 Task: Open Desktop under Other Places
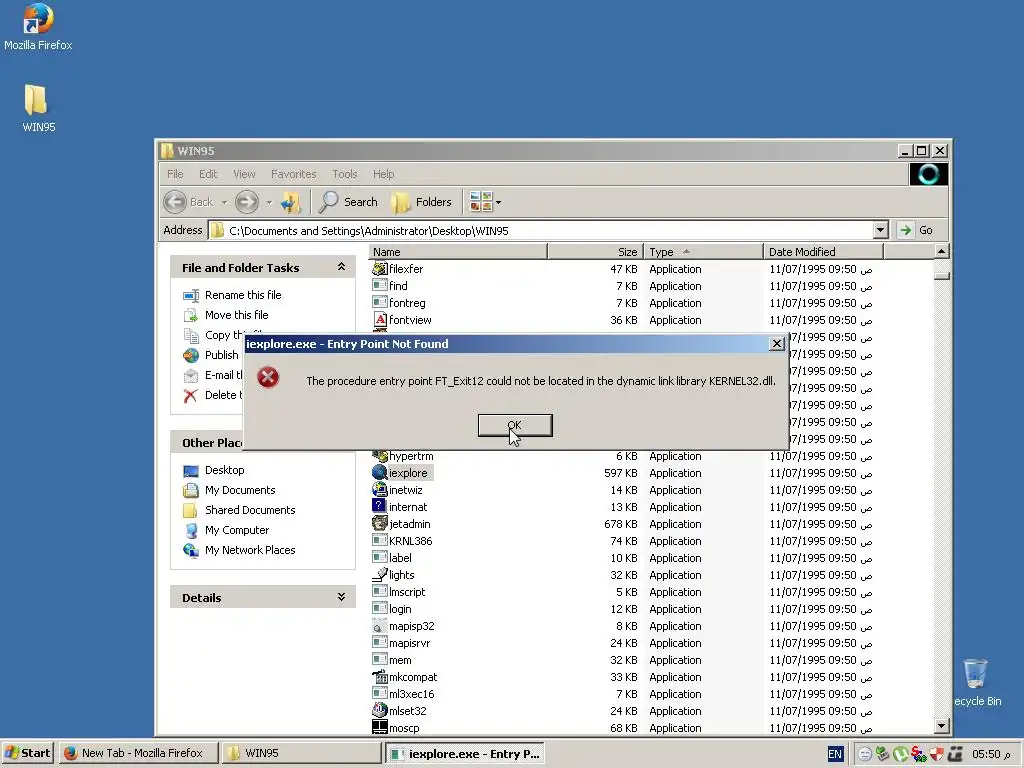tap(225, 470)
